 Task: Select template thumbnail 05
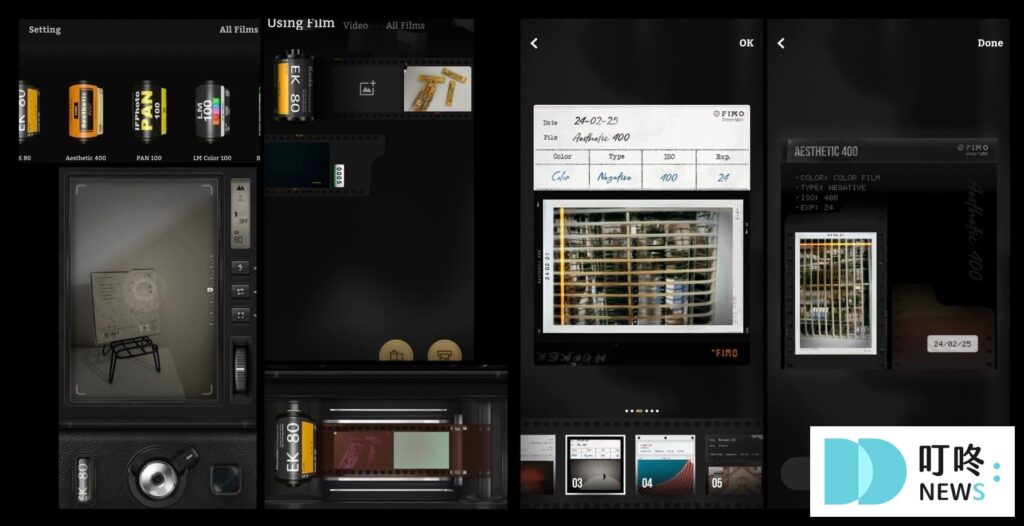click(x=735, y=464)
